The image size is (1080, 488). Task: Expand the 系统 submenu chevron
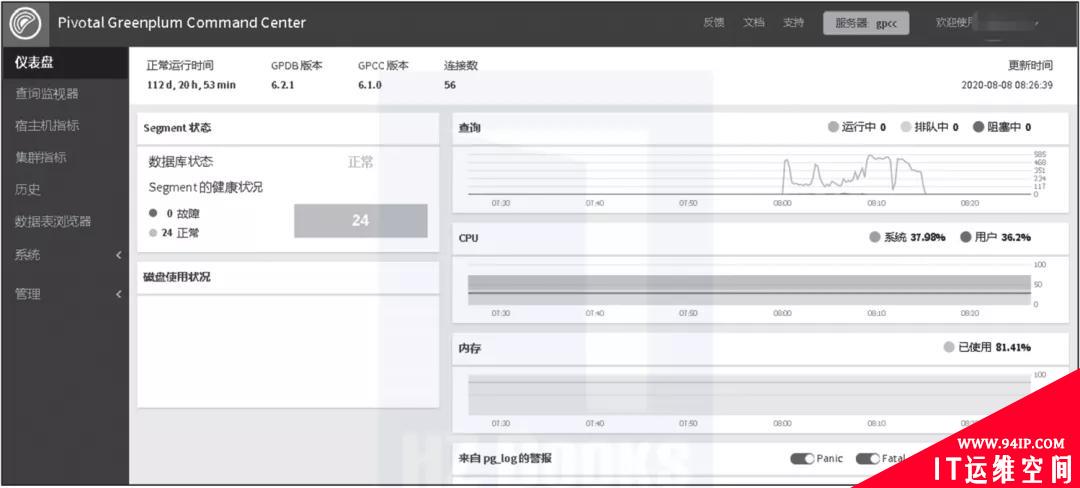[118, 255]
